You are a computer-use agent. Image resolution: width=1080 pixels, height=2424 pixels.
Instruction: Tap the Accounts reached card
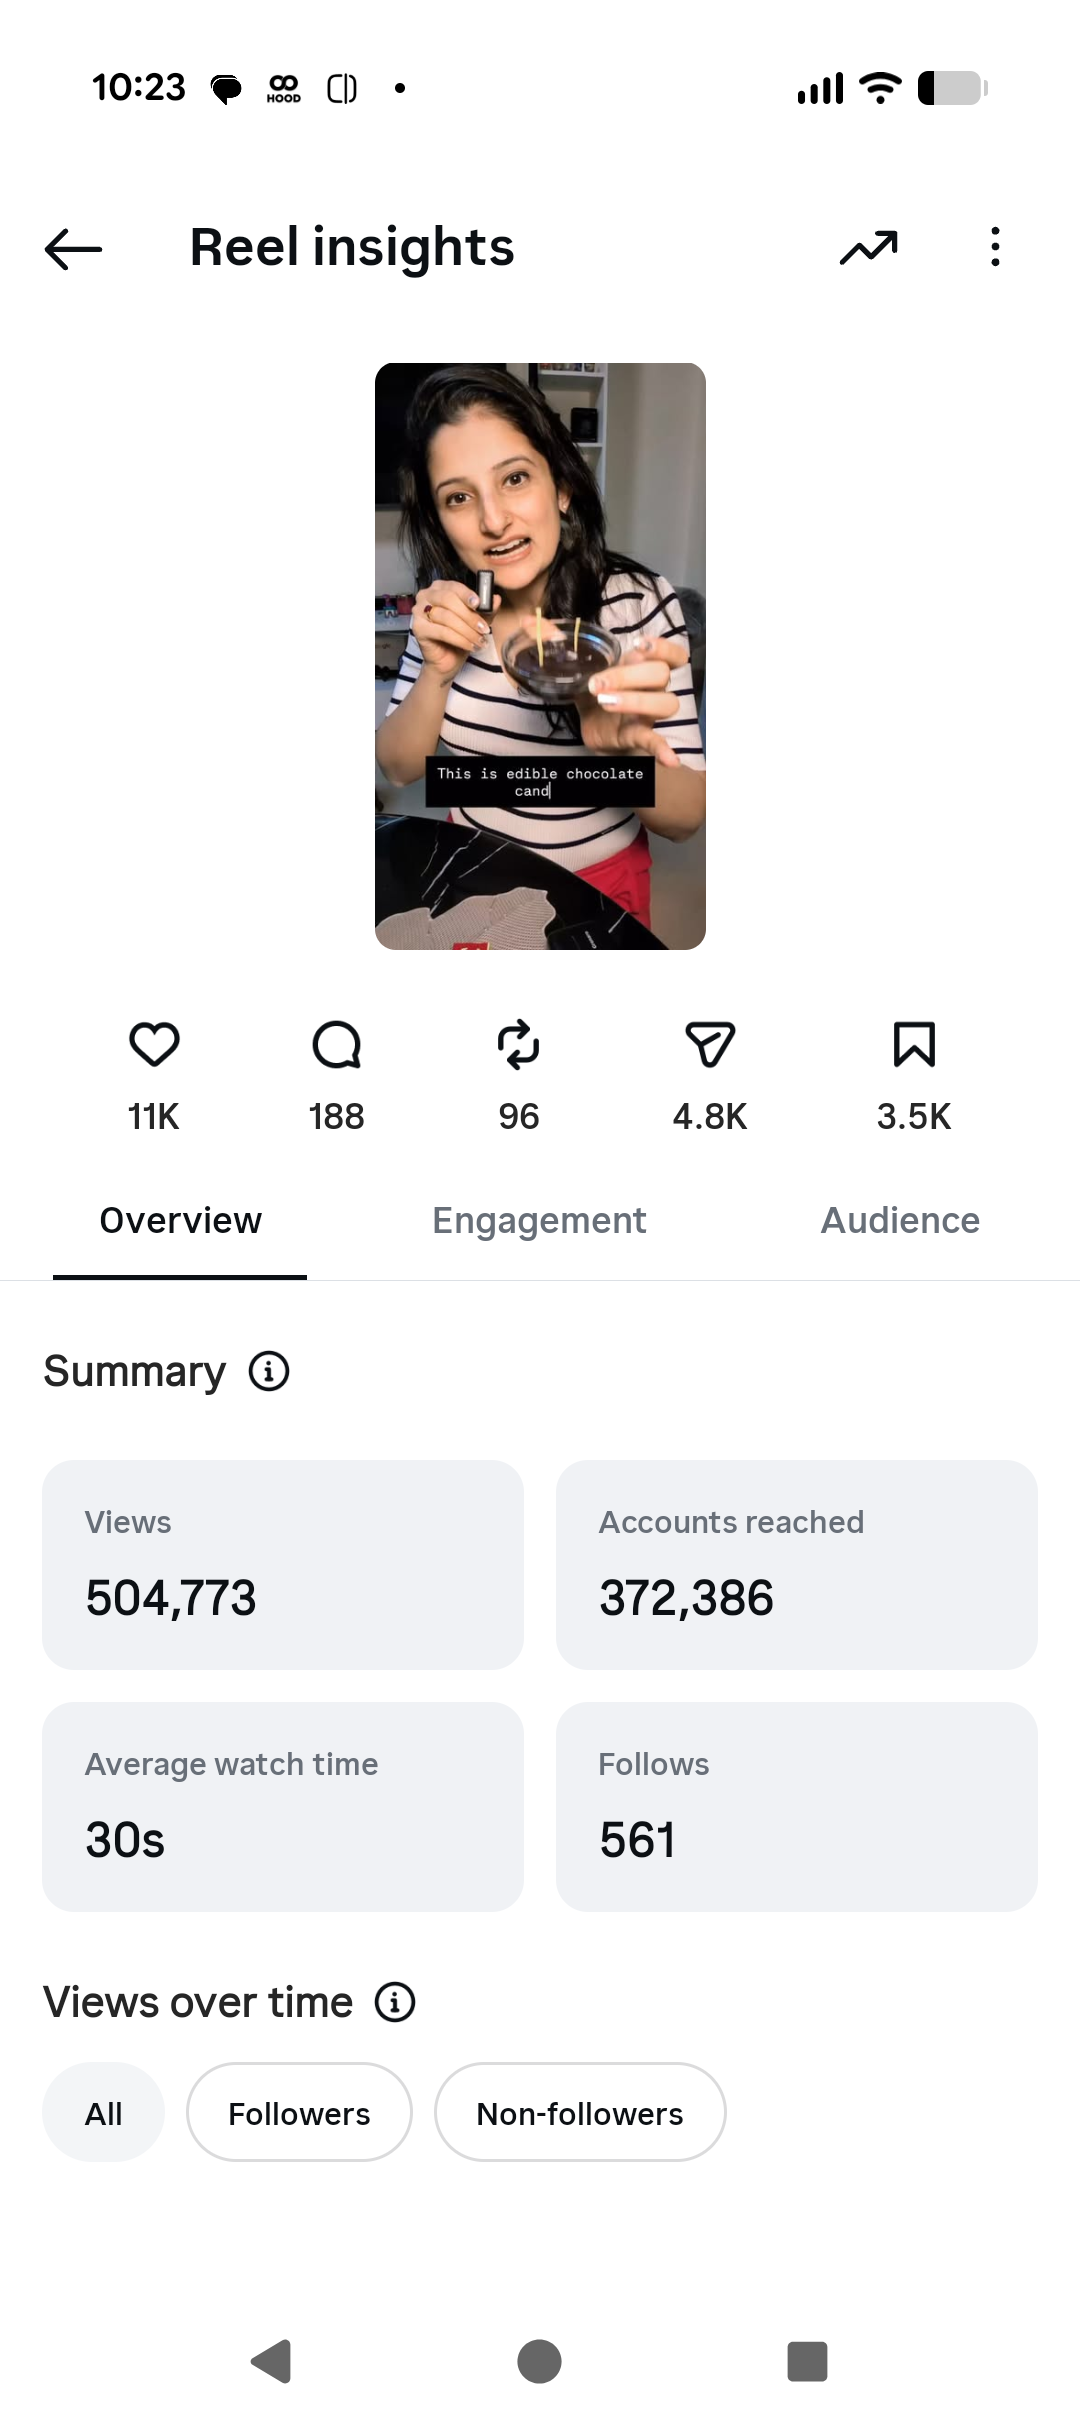[x=797, y=1565]
